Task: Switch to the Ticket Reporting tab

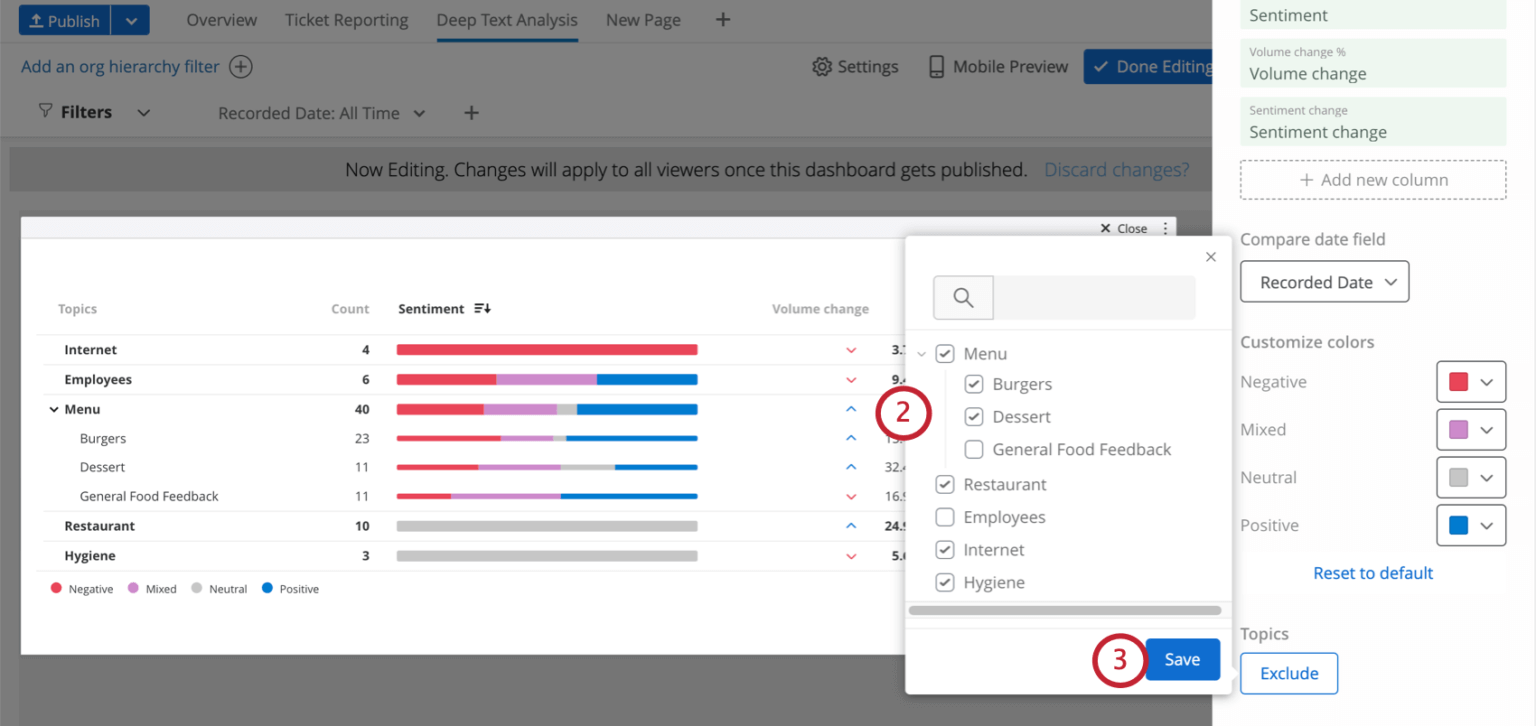Action: pyautogui.click(x=346, y=20)
